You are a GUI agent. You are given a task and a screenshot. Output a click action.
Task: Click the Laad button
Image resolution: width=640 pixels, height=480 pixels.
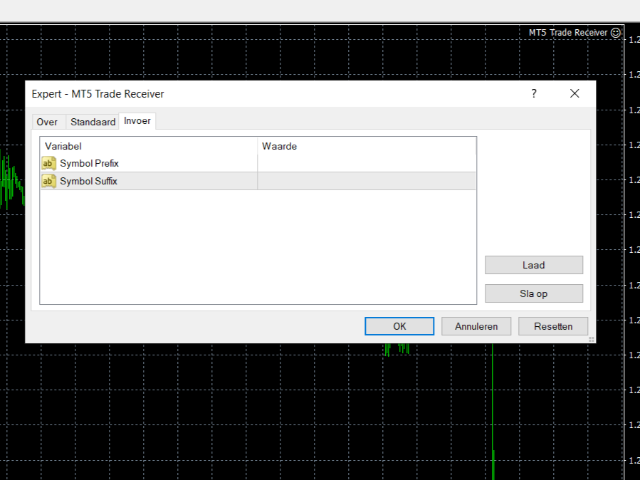coord(533,265)
